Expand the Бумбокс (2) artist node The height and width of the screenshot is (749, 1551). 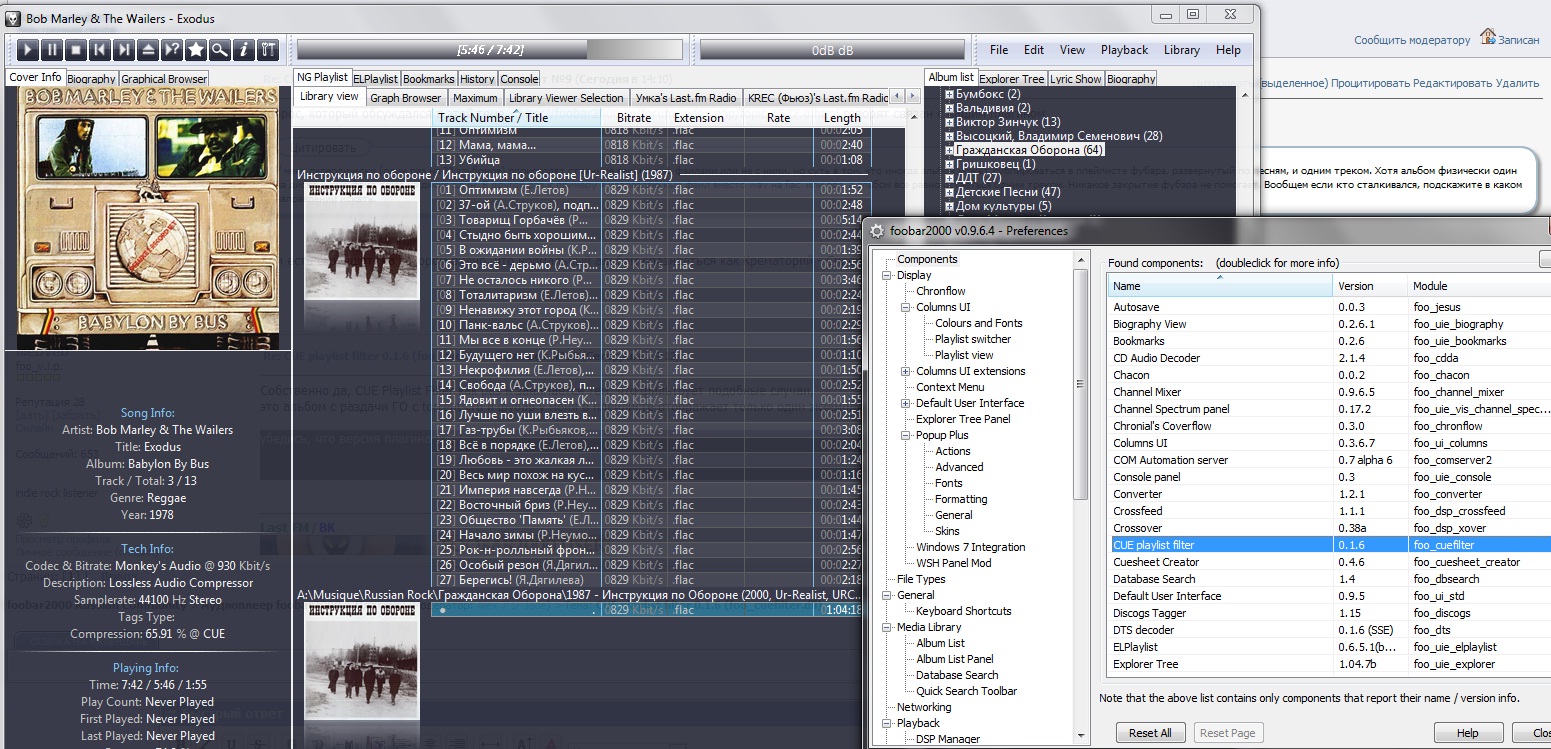[949, 94]
